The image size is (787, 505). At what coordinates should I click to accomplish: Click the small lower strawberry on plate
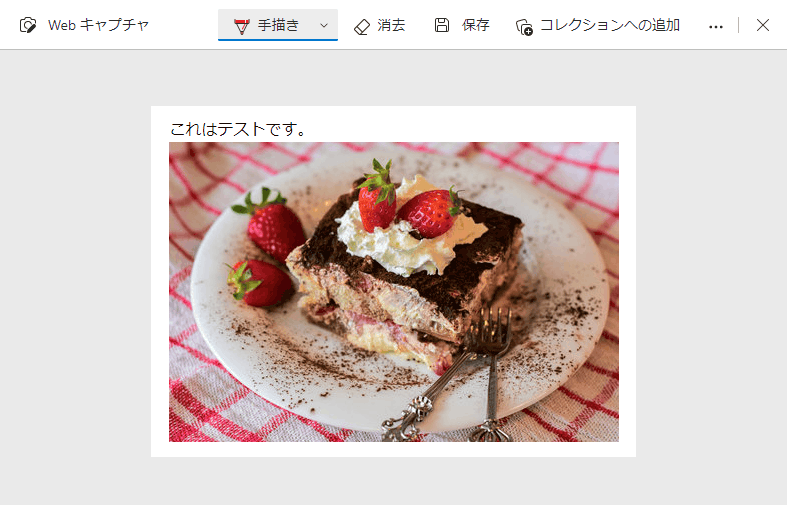click(x=258, y=283)
